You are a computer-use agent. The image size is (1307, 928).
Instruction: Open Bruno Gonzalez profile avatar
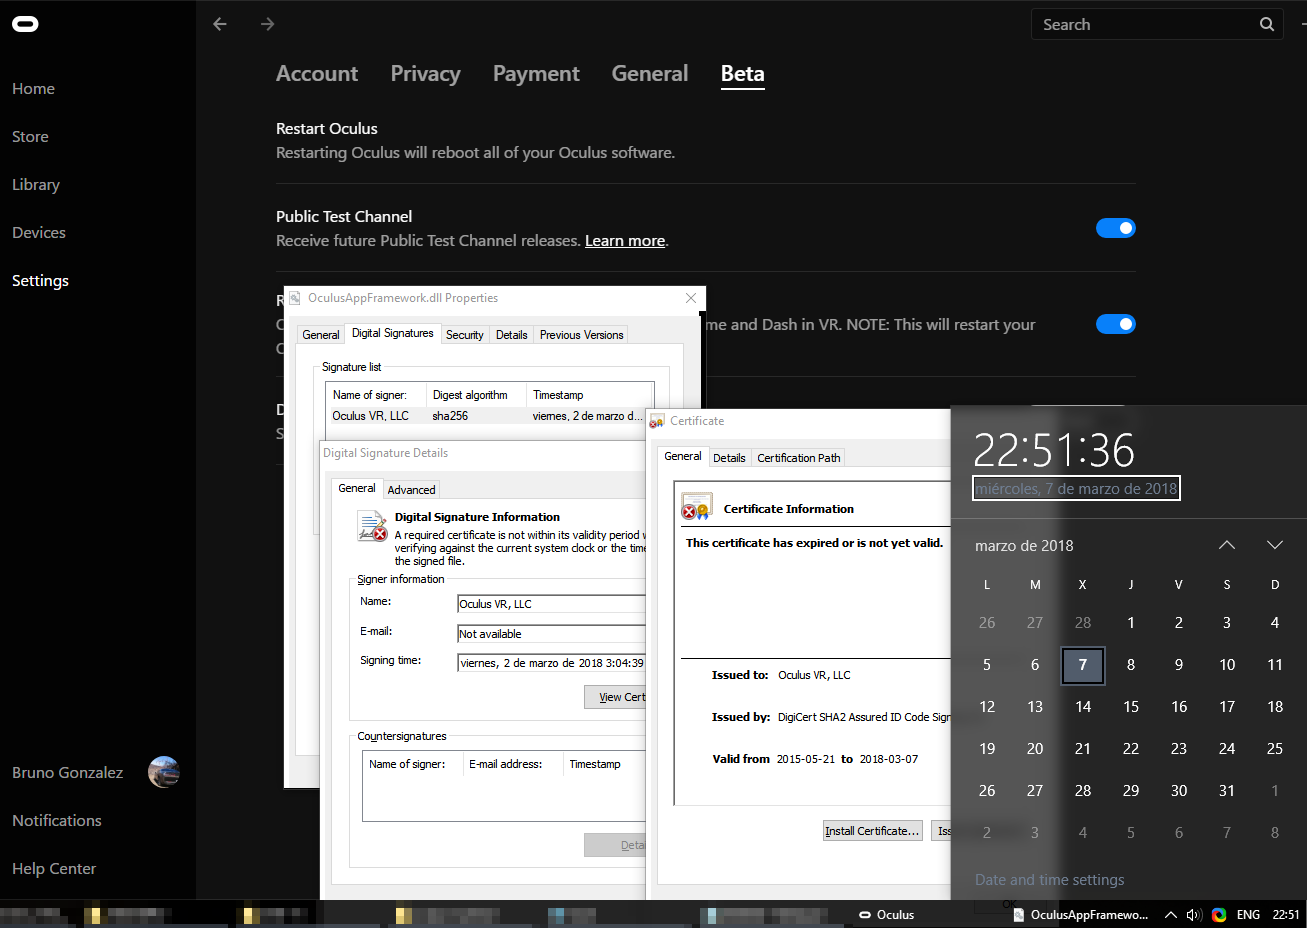[164, 772]
